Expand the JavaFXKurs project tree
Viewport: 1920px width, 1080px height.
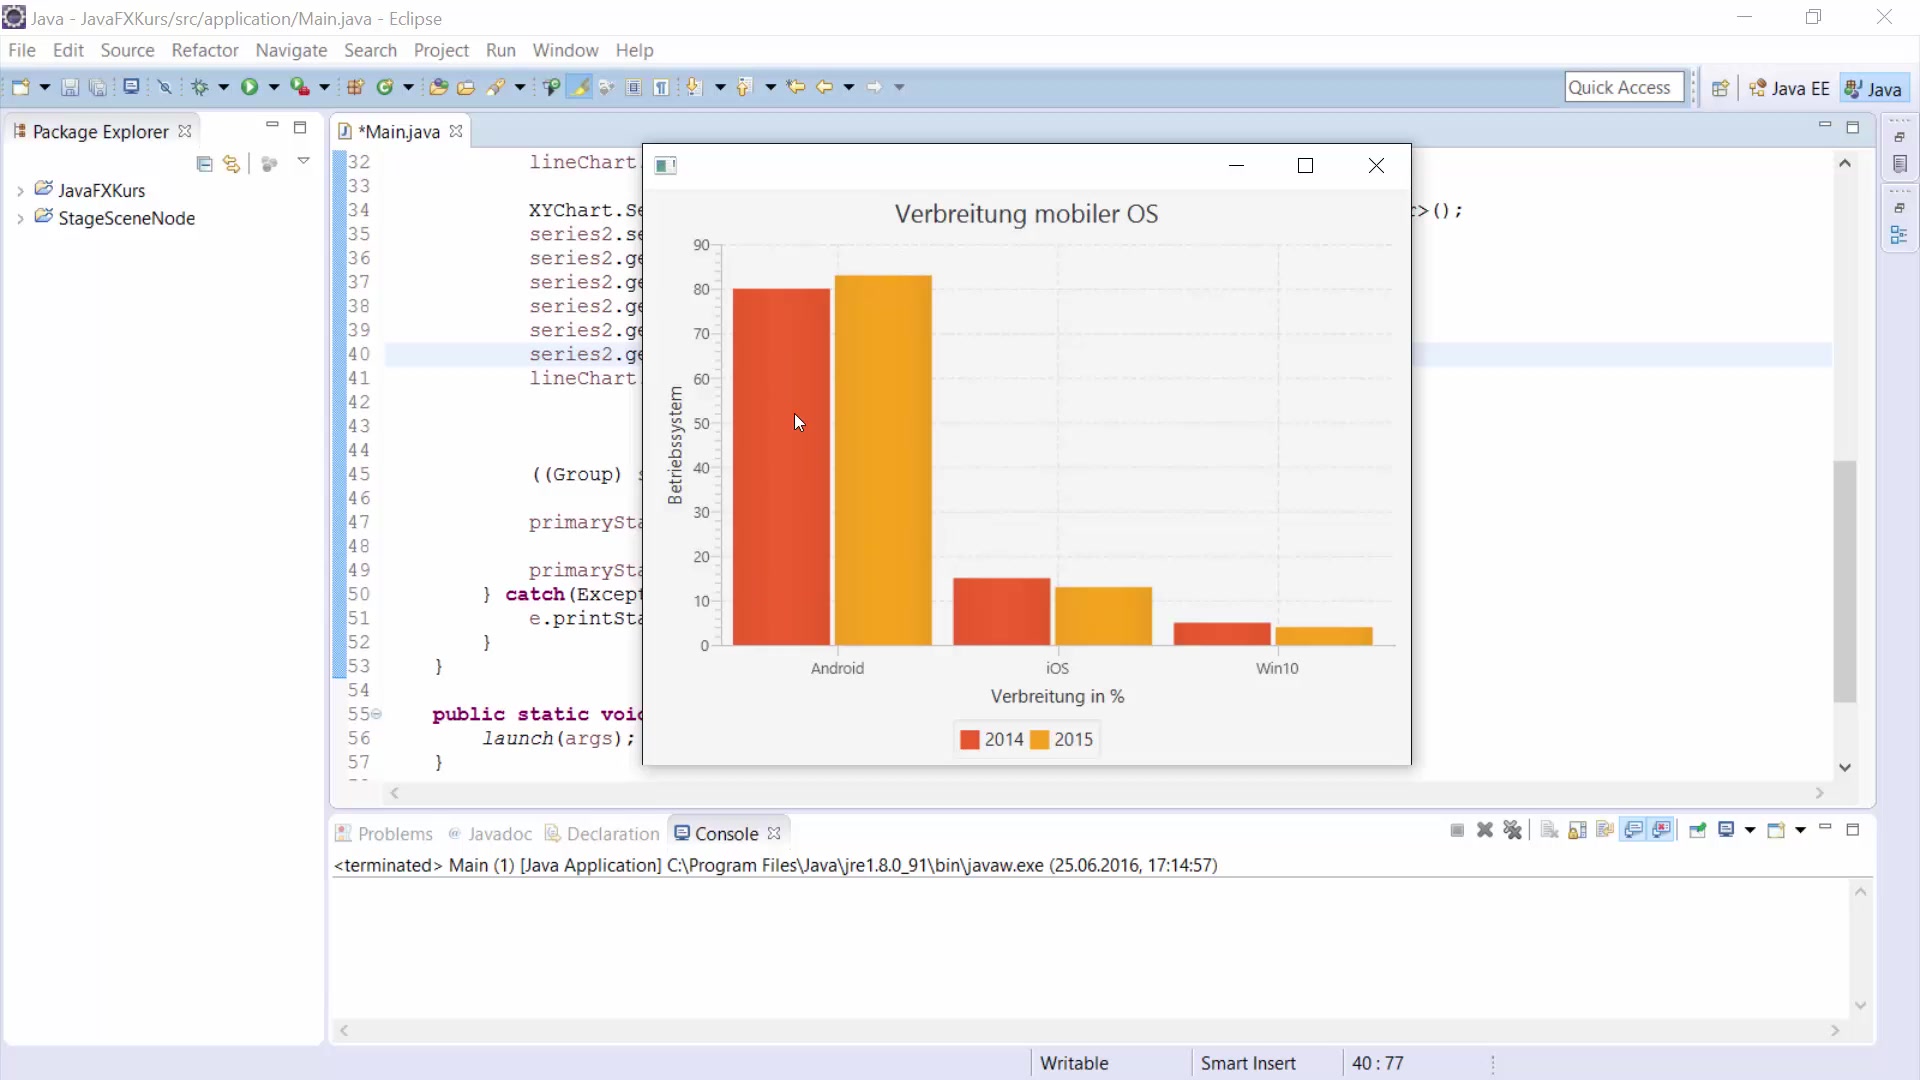coord(20,190)
